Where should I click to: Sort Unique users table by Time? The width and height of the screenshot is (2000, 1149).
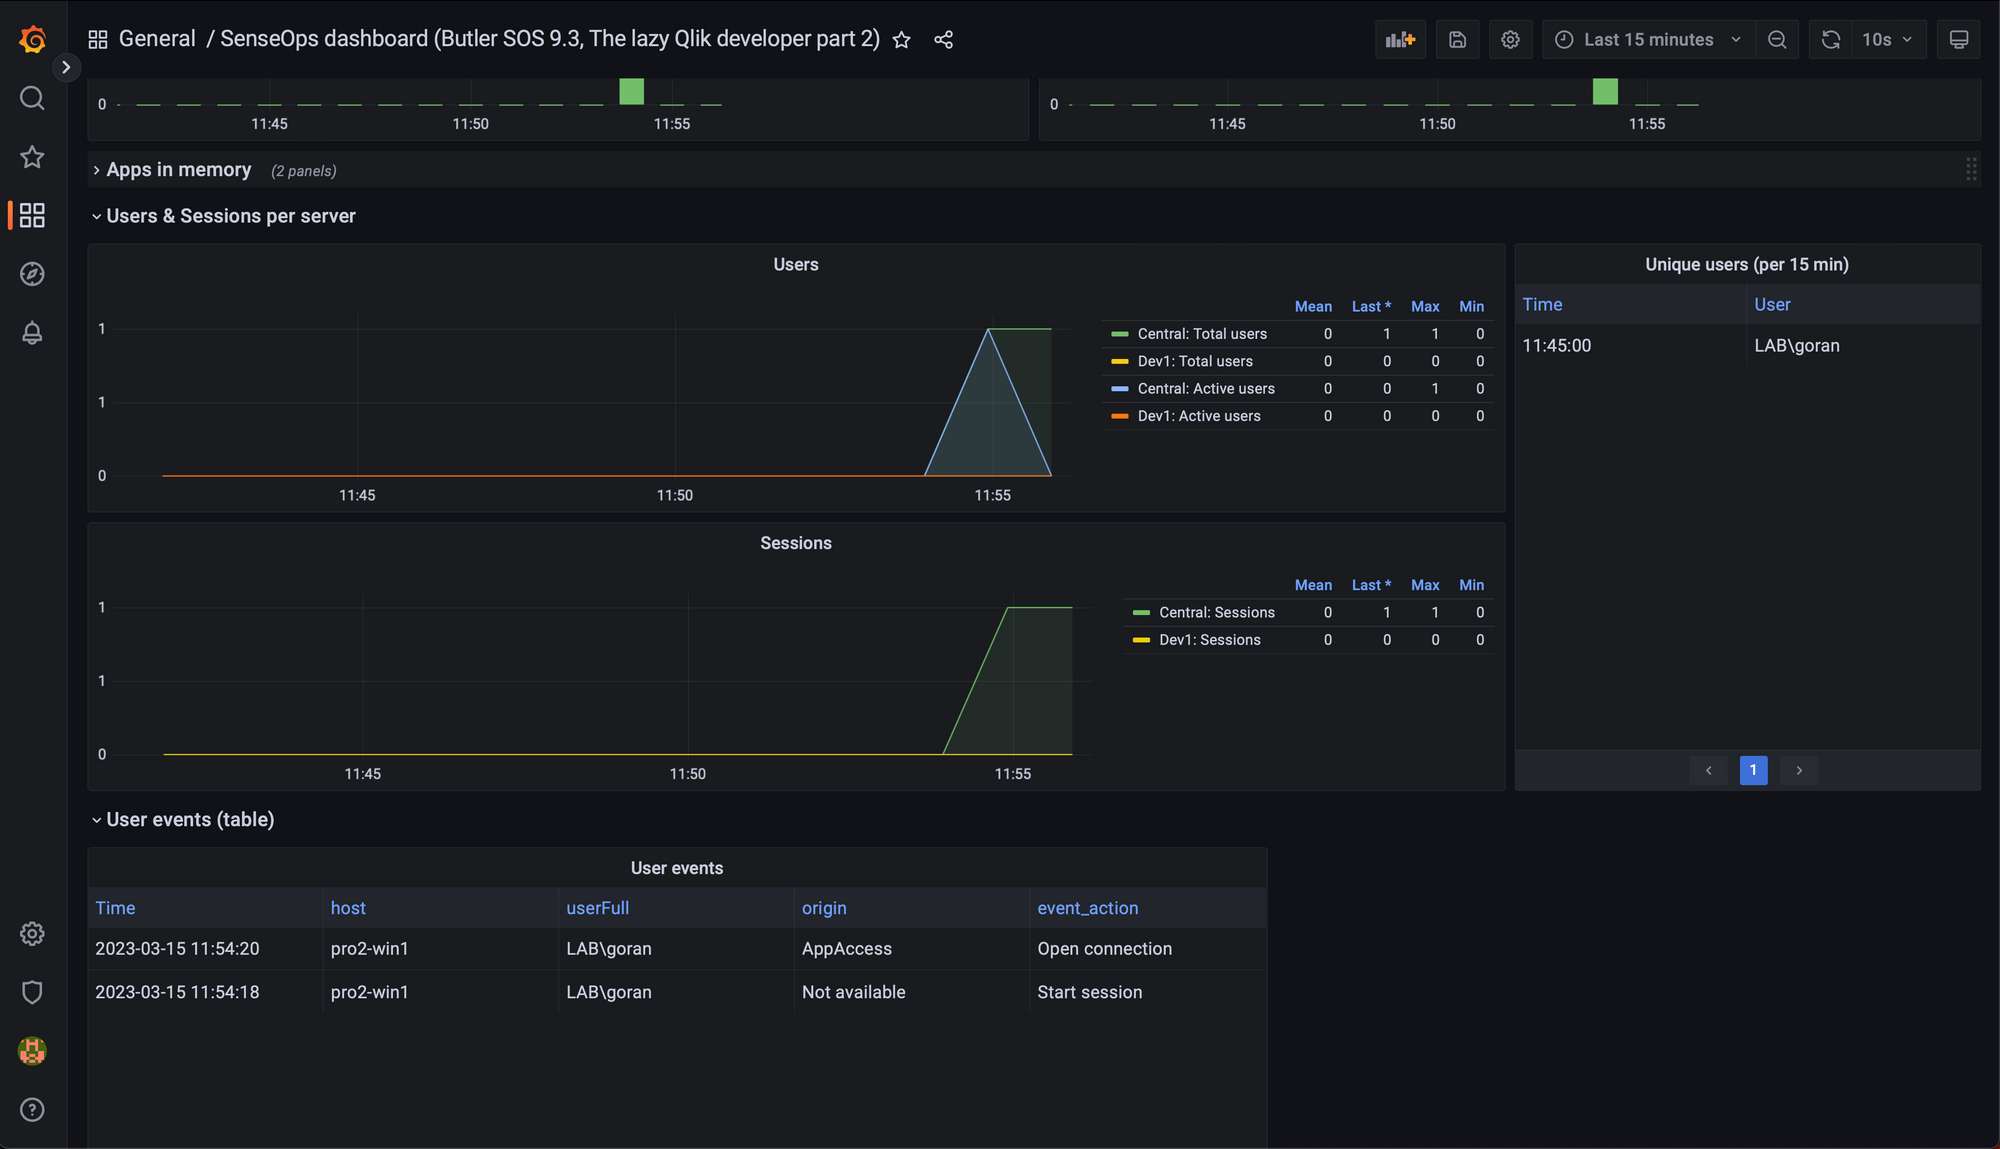click(1542, 305)
